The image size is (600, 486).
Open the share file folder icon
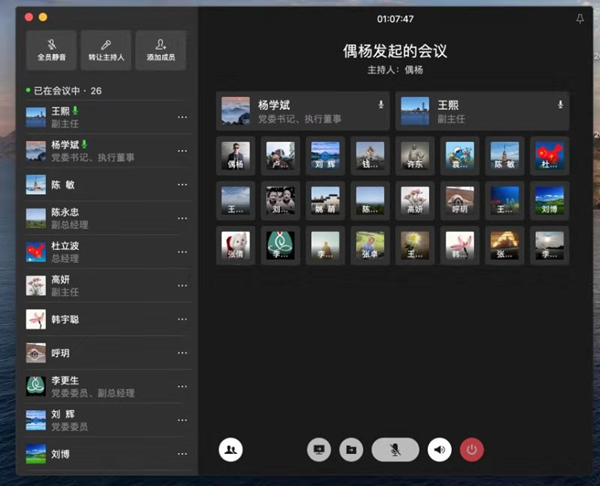(351, 450)
